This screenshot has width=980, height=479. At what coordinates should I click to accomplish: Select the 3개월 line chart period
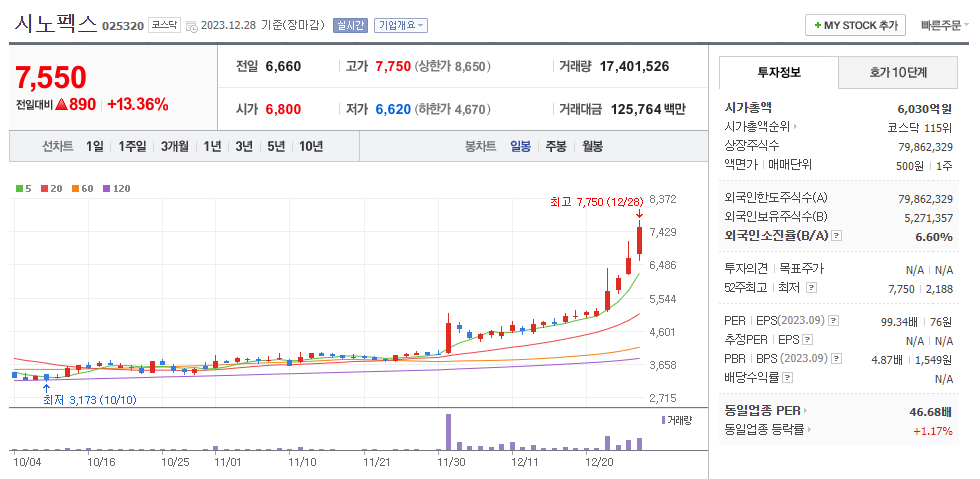coord(174,146)
